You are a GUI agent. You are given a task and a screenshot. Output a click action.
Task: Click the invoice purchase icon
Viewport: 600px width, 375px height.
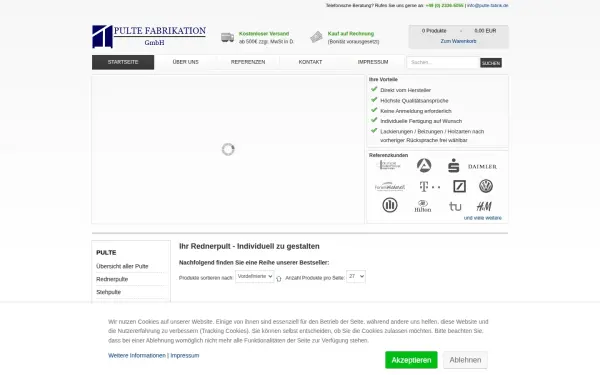pos(316,37)
